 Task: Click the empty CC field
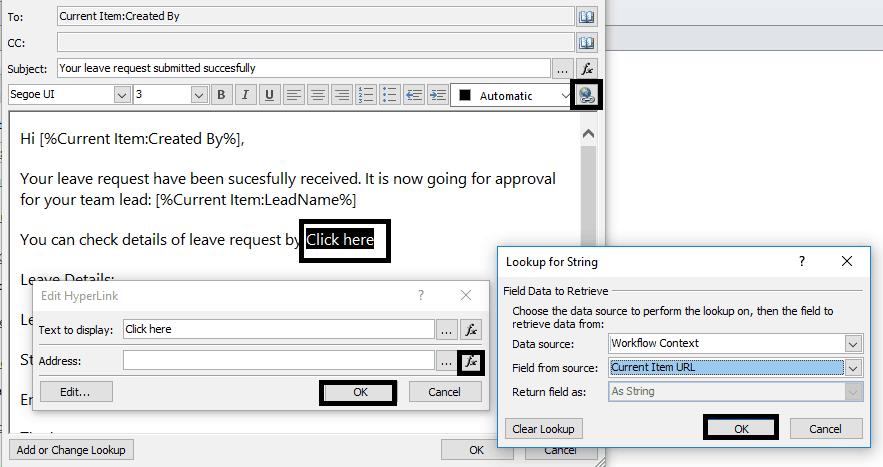pyautogui.click(x=315, y=42)
